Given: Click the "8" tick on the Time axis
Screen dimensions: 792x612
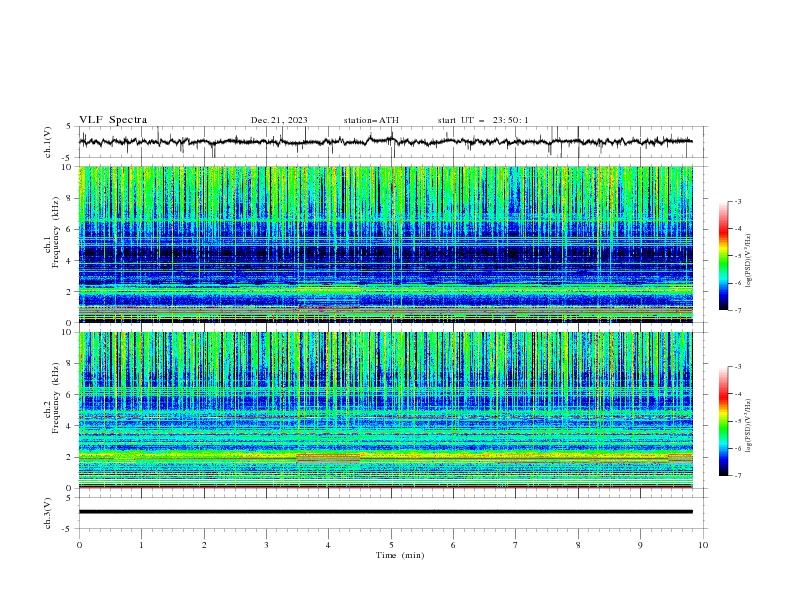Looking at the screenshot, I should tap(578, 545).
